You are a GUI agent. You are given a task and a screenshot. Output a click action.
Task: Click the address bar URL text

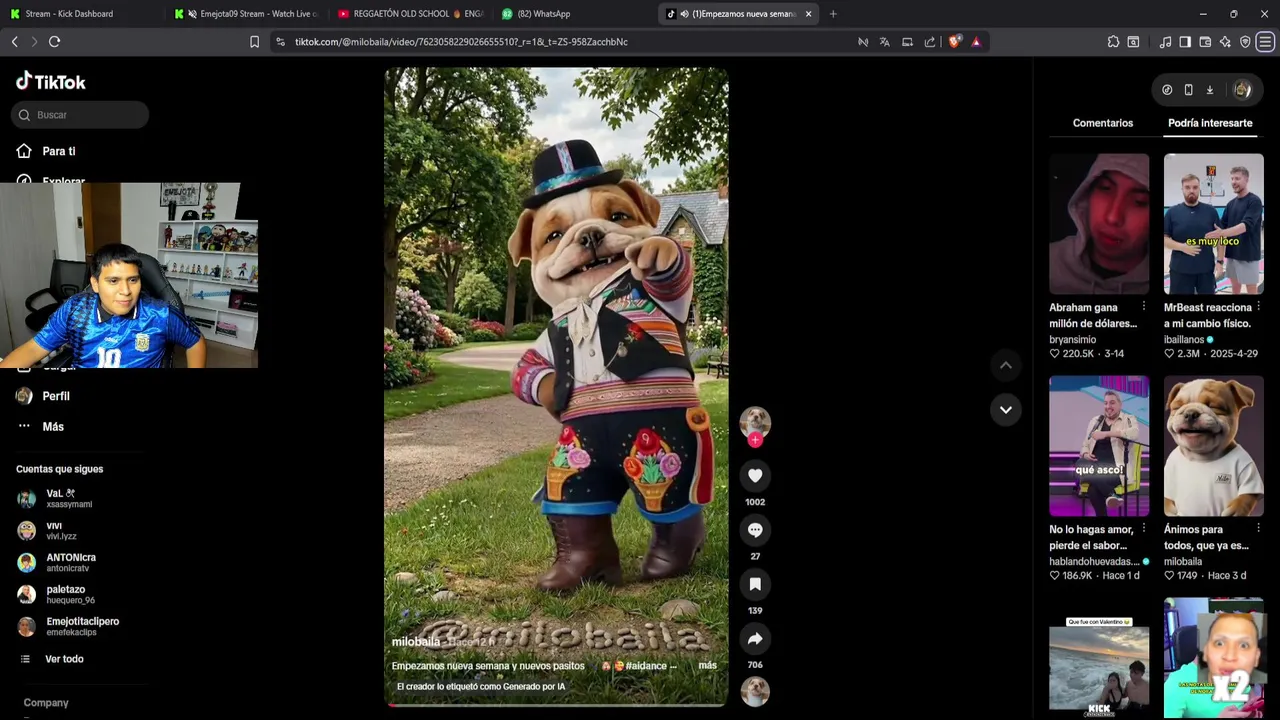(x=461, y=42)
